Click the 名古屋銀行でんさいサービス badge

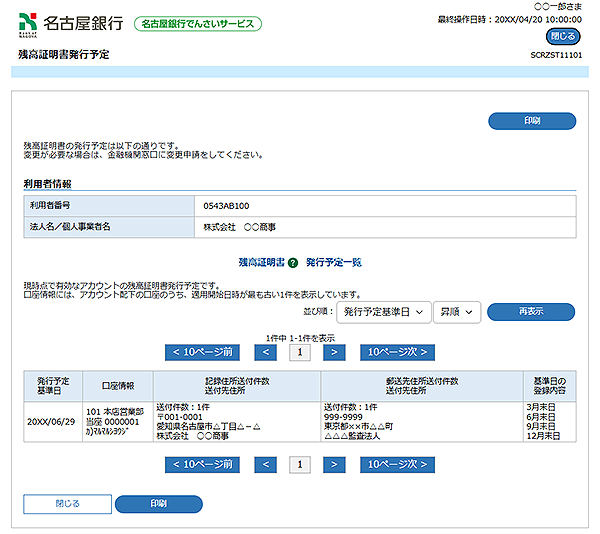[198, 23]
